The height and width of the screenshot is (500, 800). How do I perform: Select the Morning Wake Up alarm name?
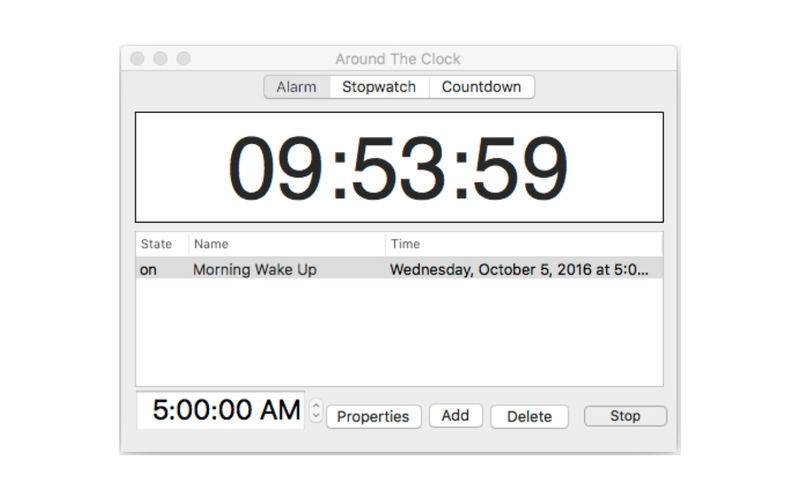(x=255, y=269)
